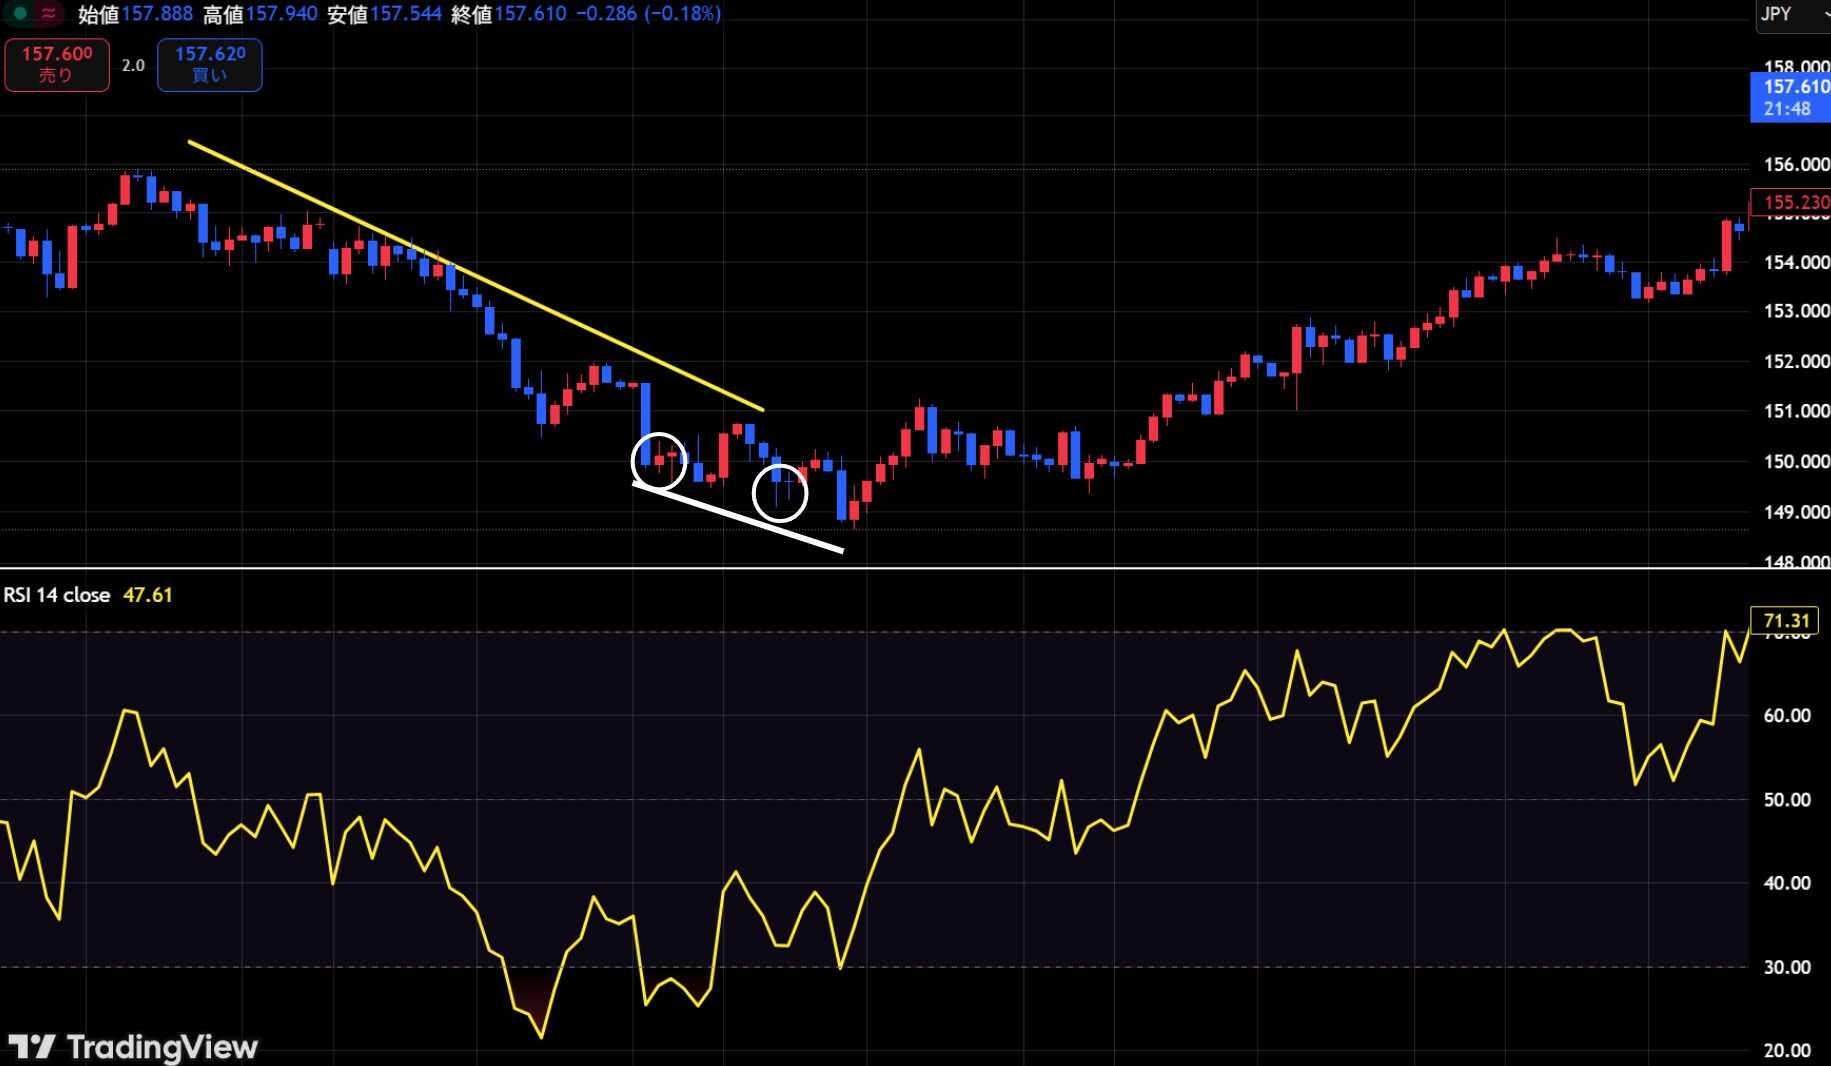Select the yellow descending trendline

[x=476, y=275]
